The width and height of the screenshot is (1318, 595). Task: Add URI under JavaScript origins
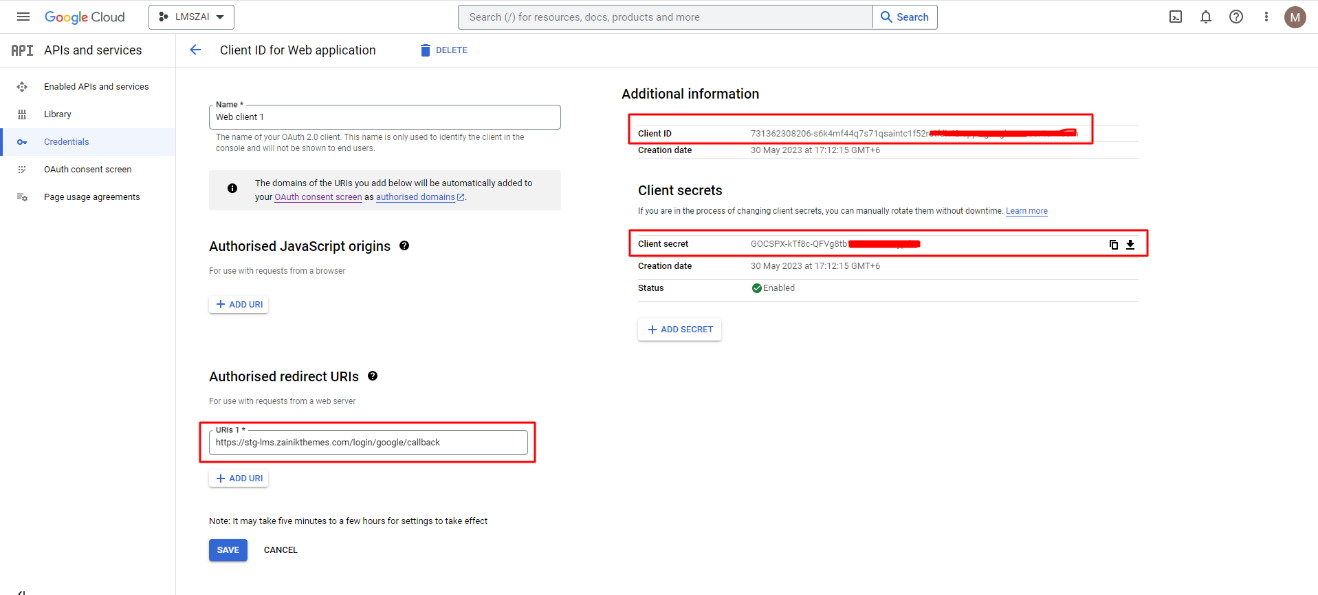pos(239,304)
